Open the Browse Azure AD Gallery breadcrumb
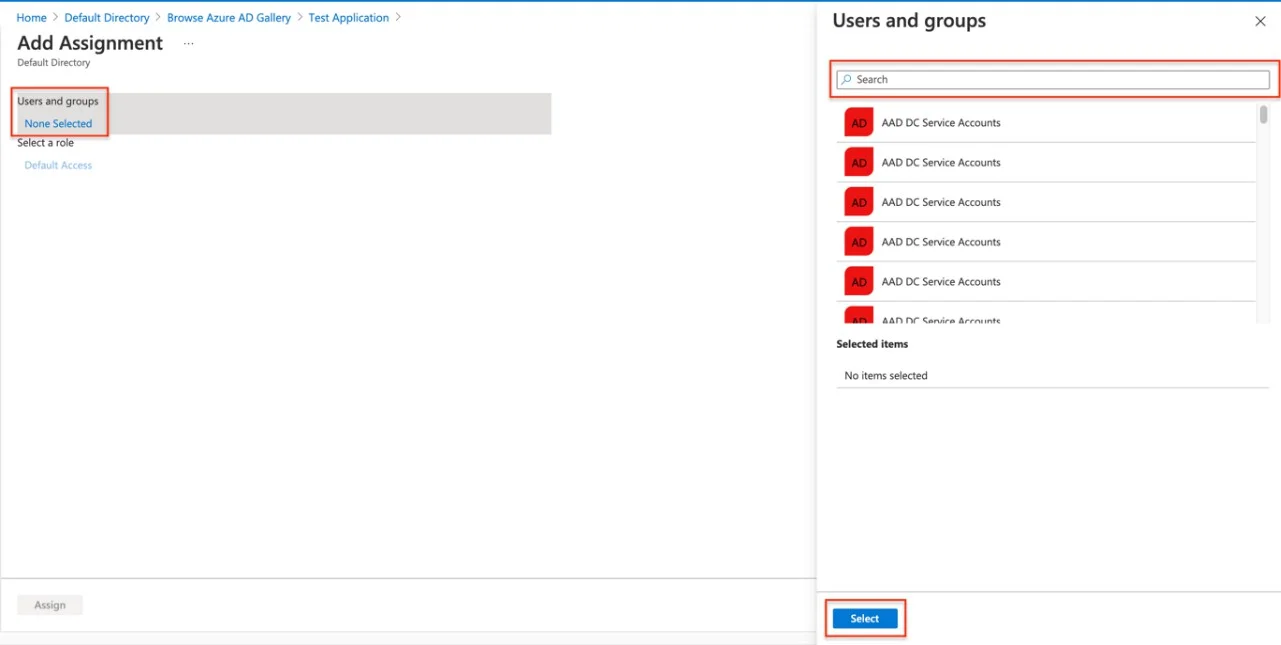Image resolution: width=1281 pixels, height=645 pixels. (x=229, y=18)
